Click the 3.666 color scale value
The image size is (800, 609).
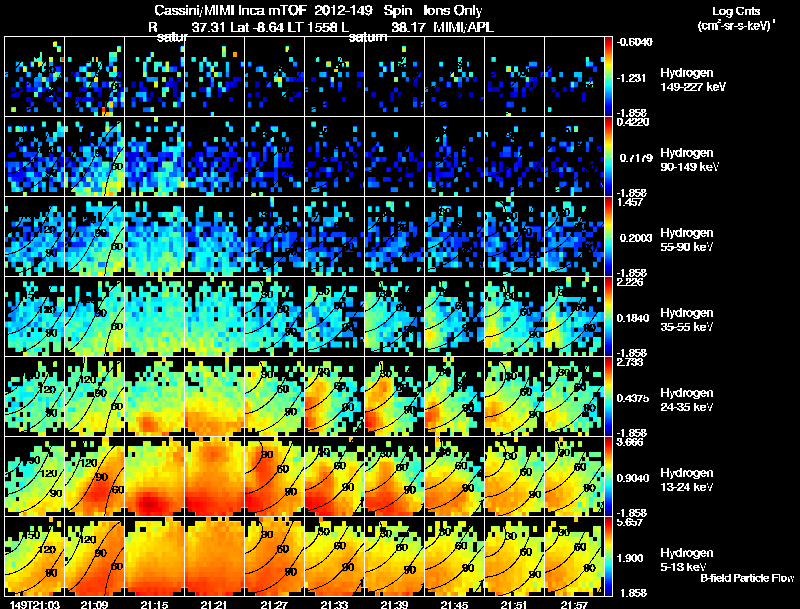(x=630, y=442)
